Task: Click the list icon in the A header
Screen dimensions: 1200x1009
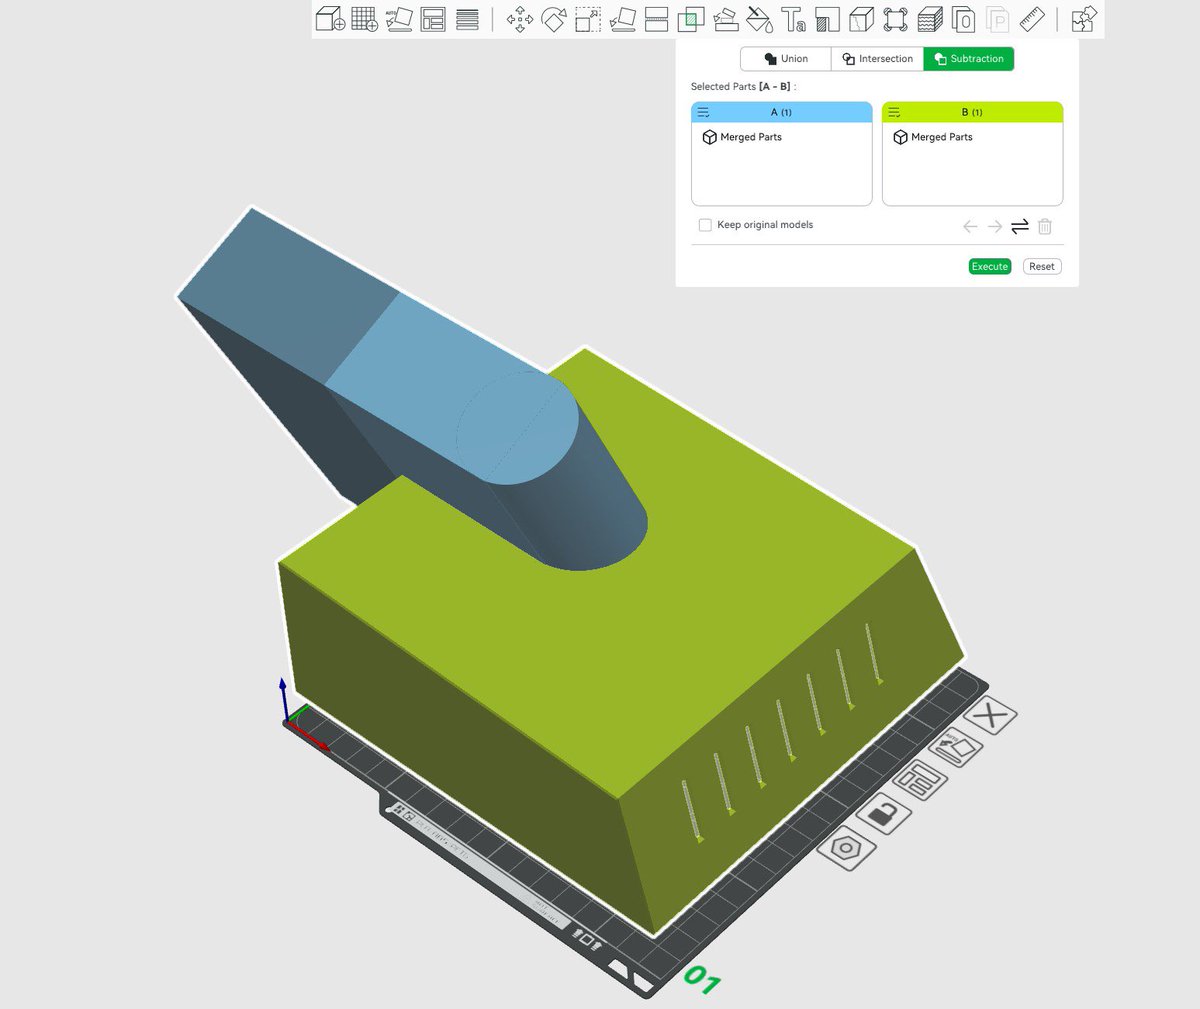Action: pos(703,113)
